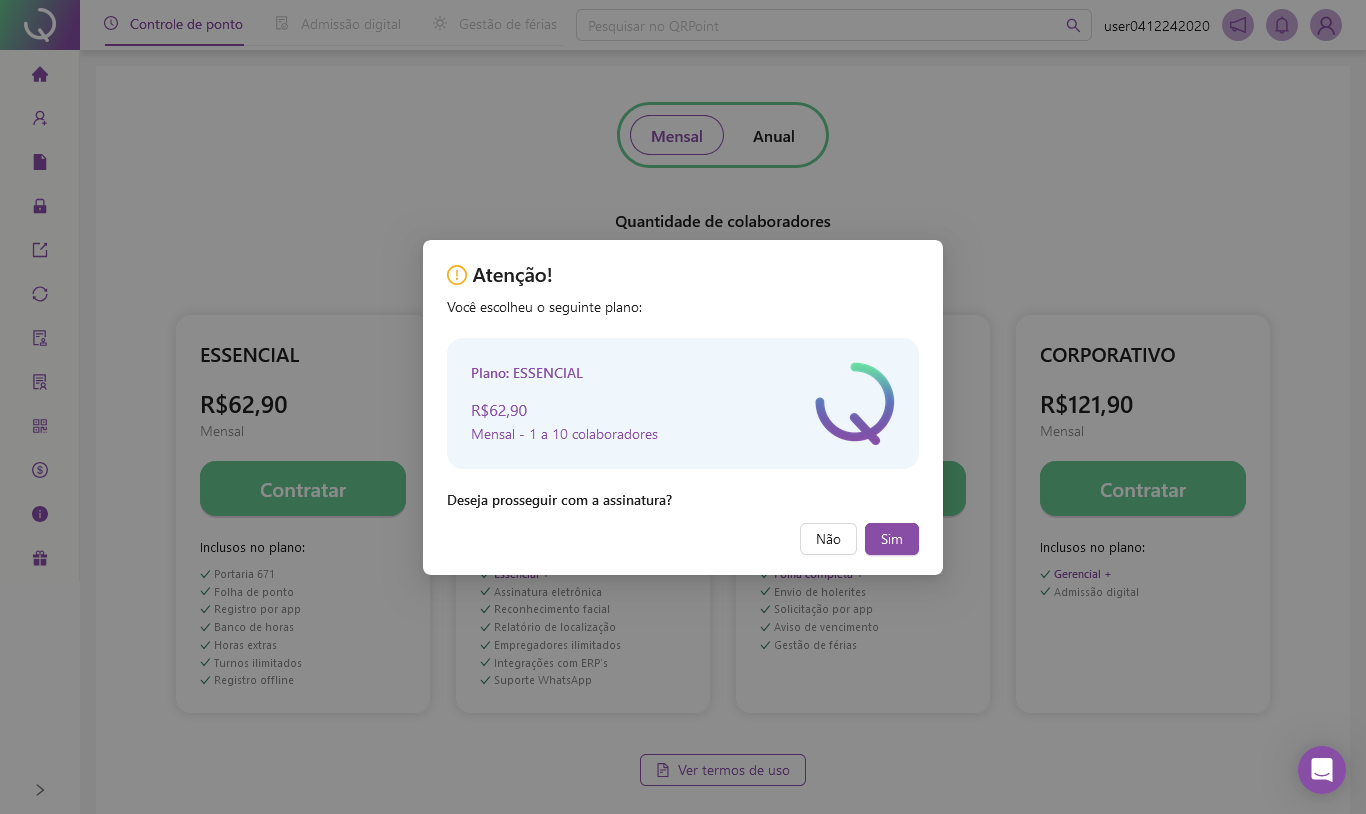Confirm subscription with Sim button
1366x814 pixels.
point(891,539)
